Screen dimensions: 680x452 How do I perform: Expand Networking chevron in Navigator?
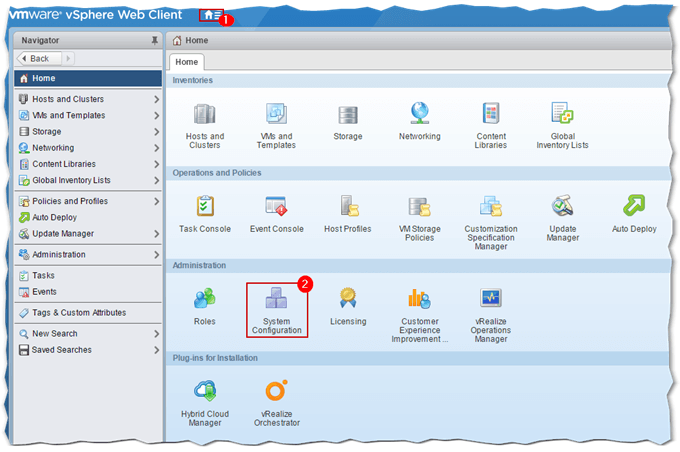point(157,148)
